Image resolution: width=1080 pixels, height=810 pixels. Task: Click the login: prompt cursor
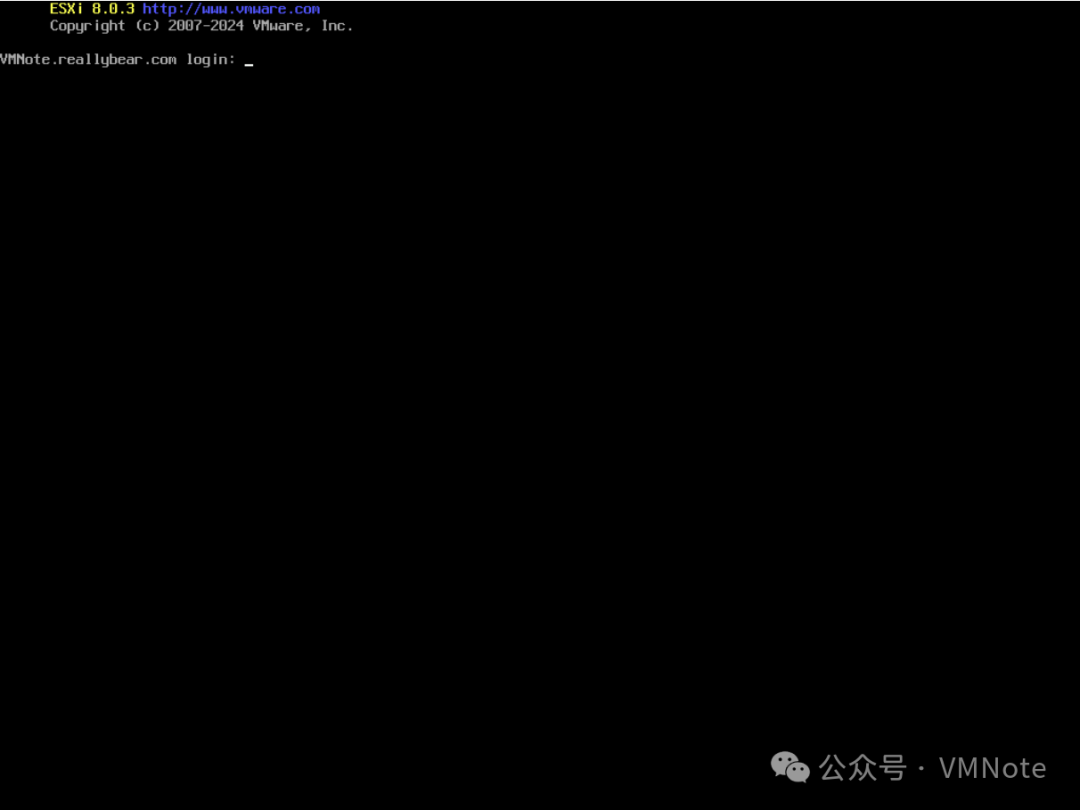tap(249, 63)
